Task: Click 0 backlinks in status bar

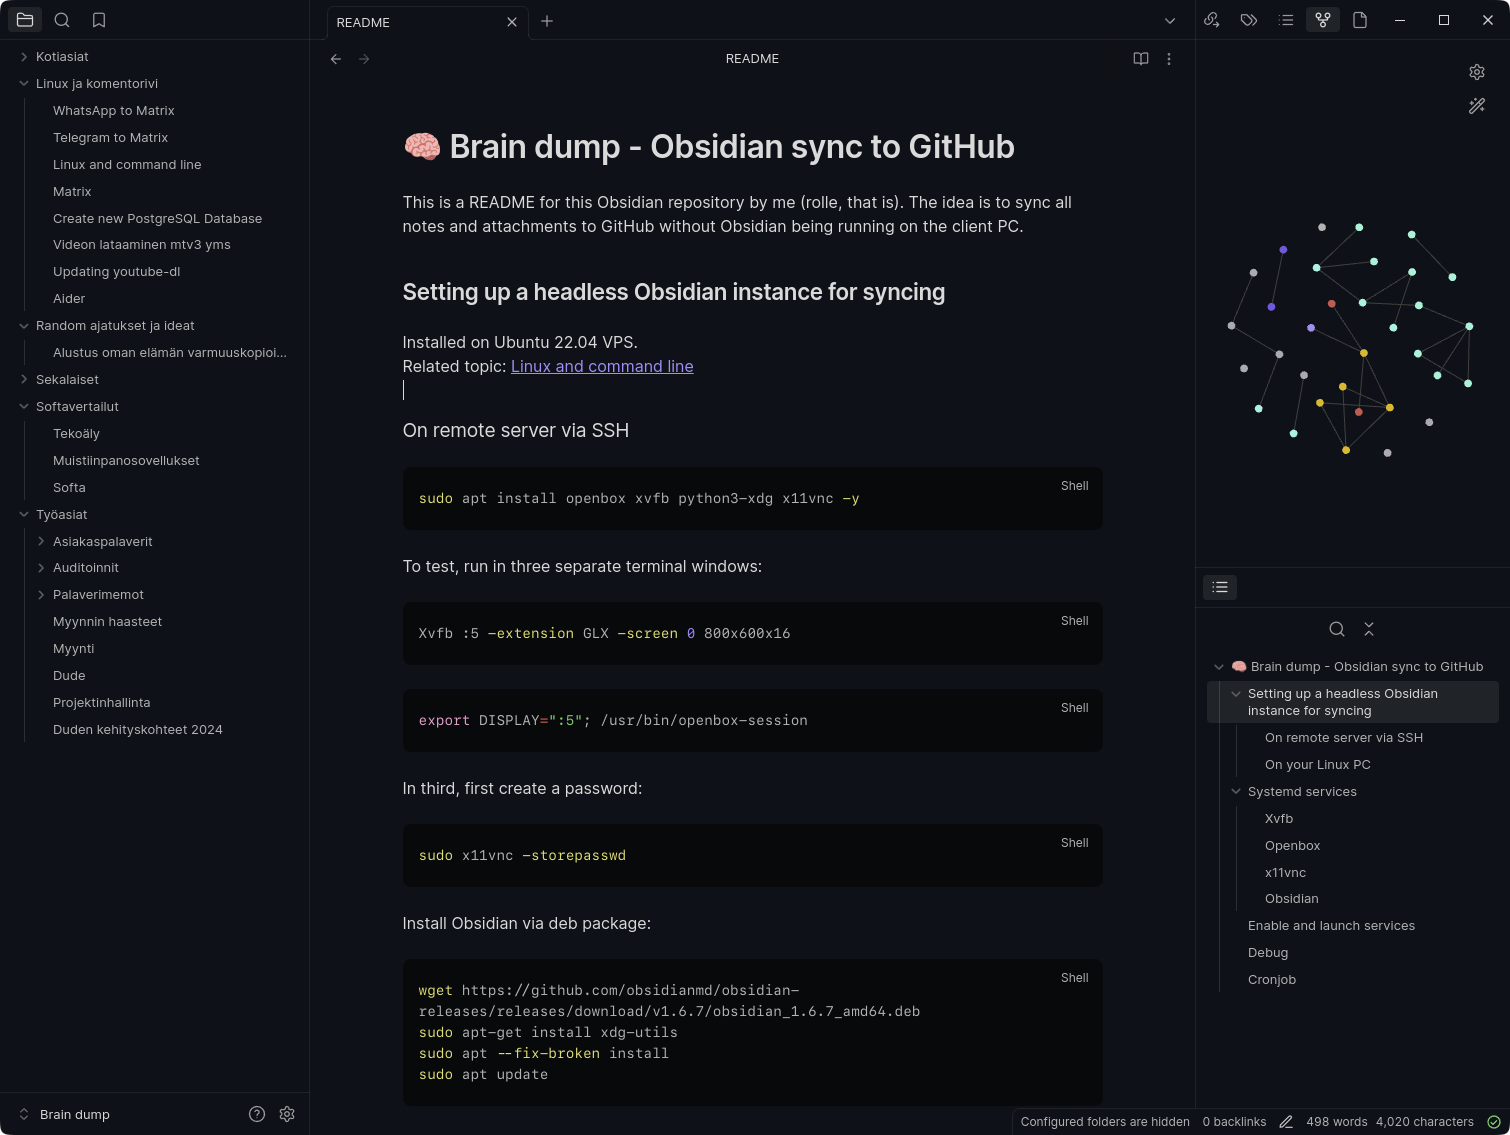Action: tap(1234, 1122)
